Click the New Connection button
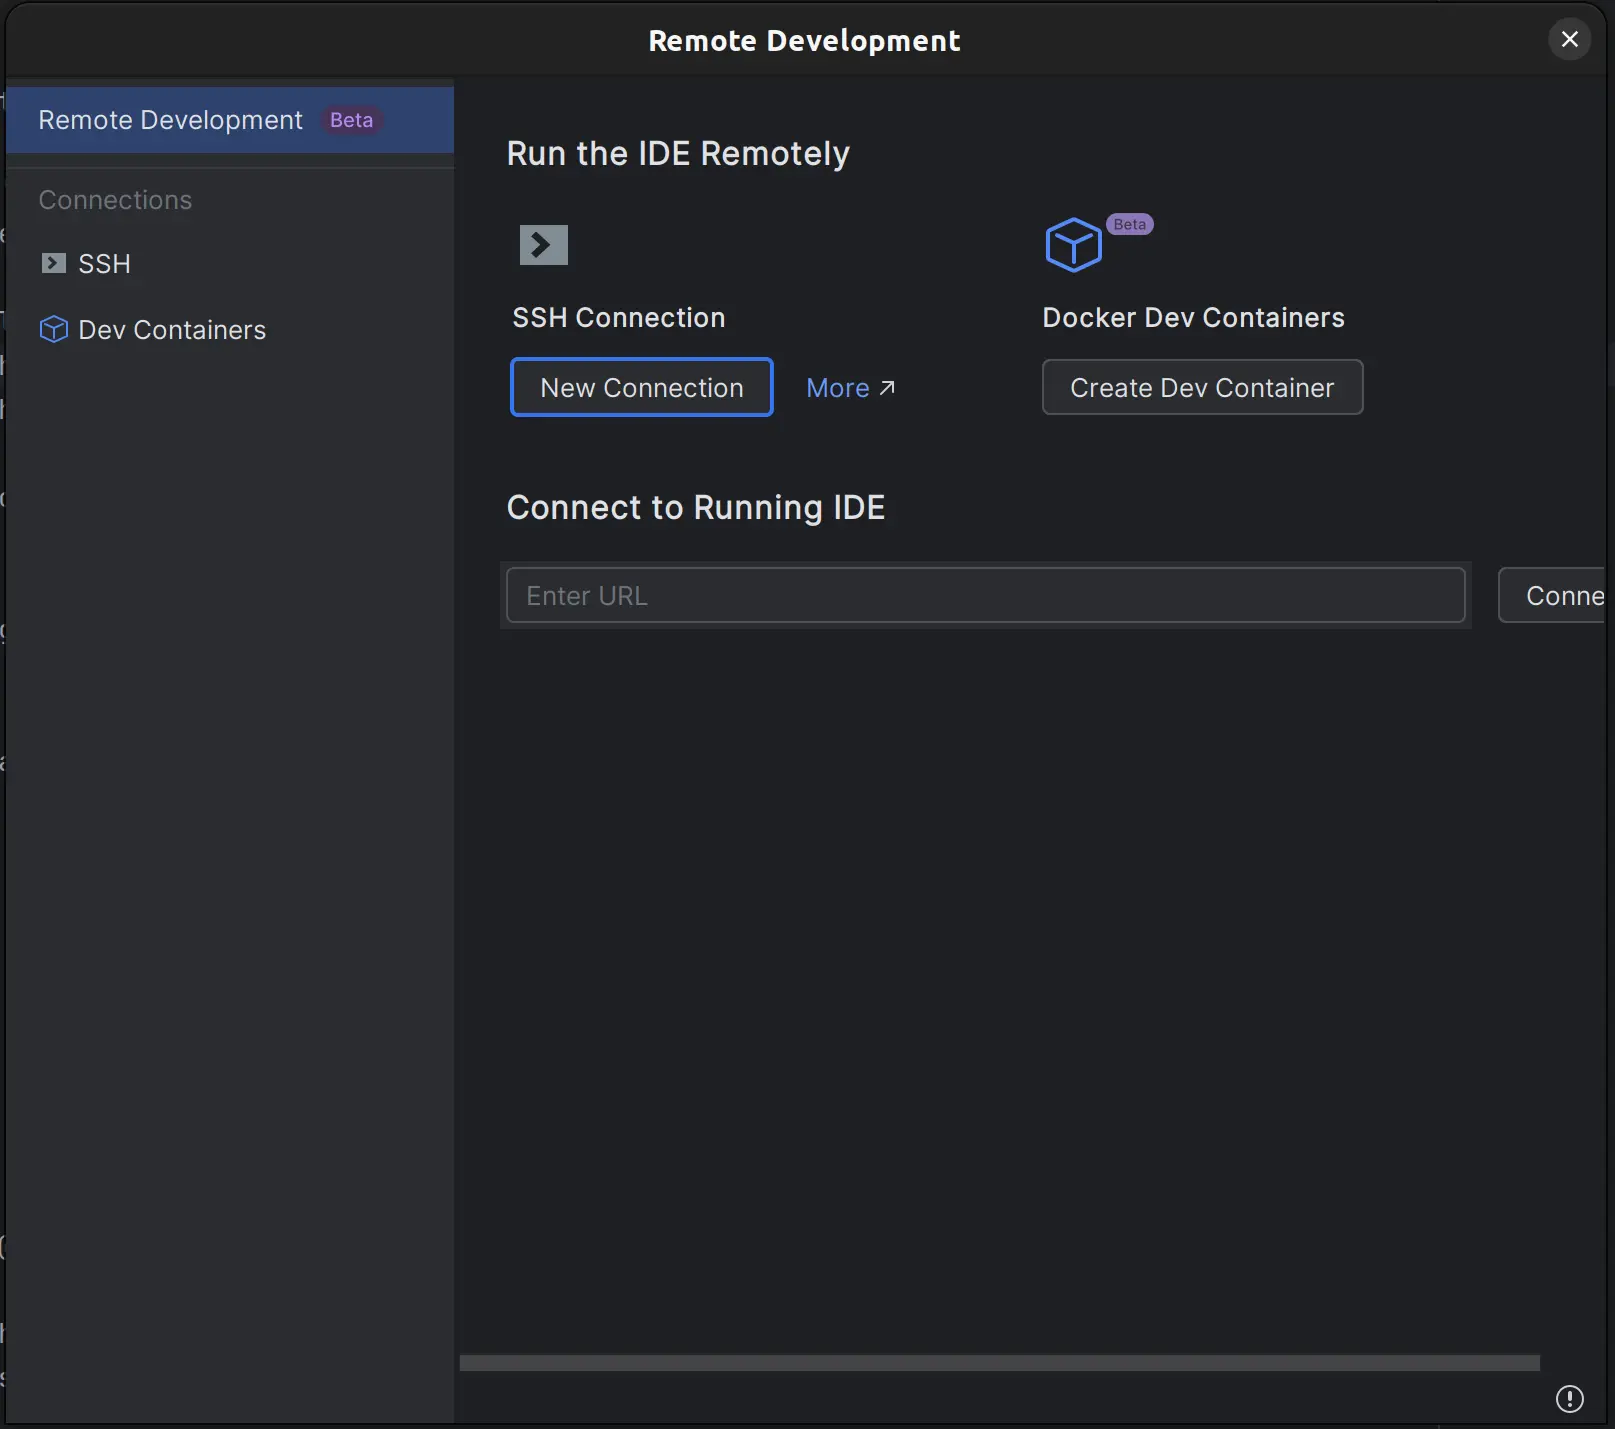The image size is (1615, 1429). click(641, 387)
